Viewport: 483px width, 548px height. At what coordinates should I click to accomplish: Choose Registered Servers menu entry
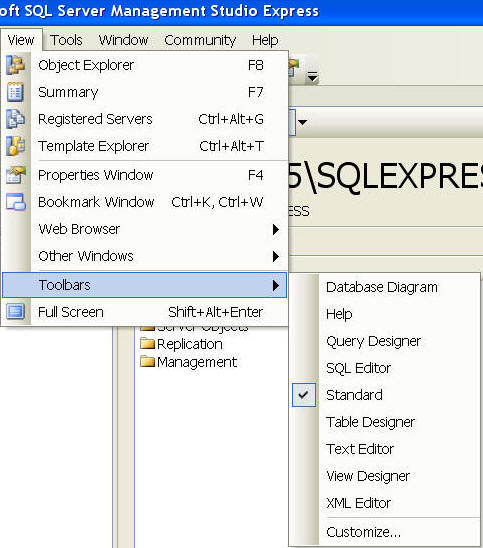(144, 119)
